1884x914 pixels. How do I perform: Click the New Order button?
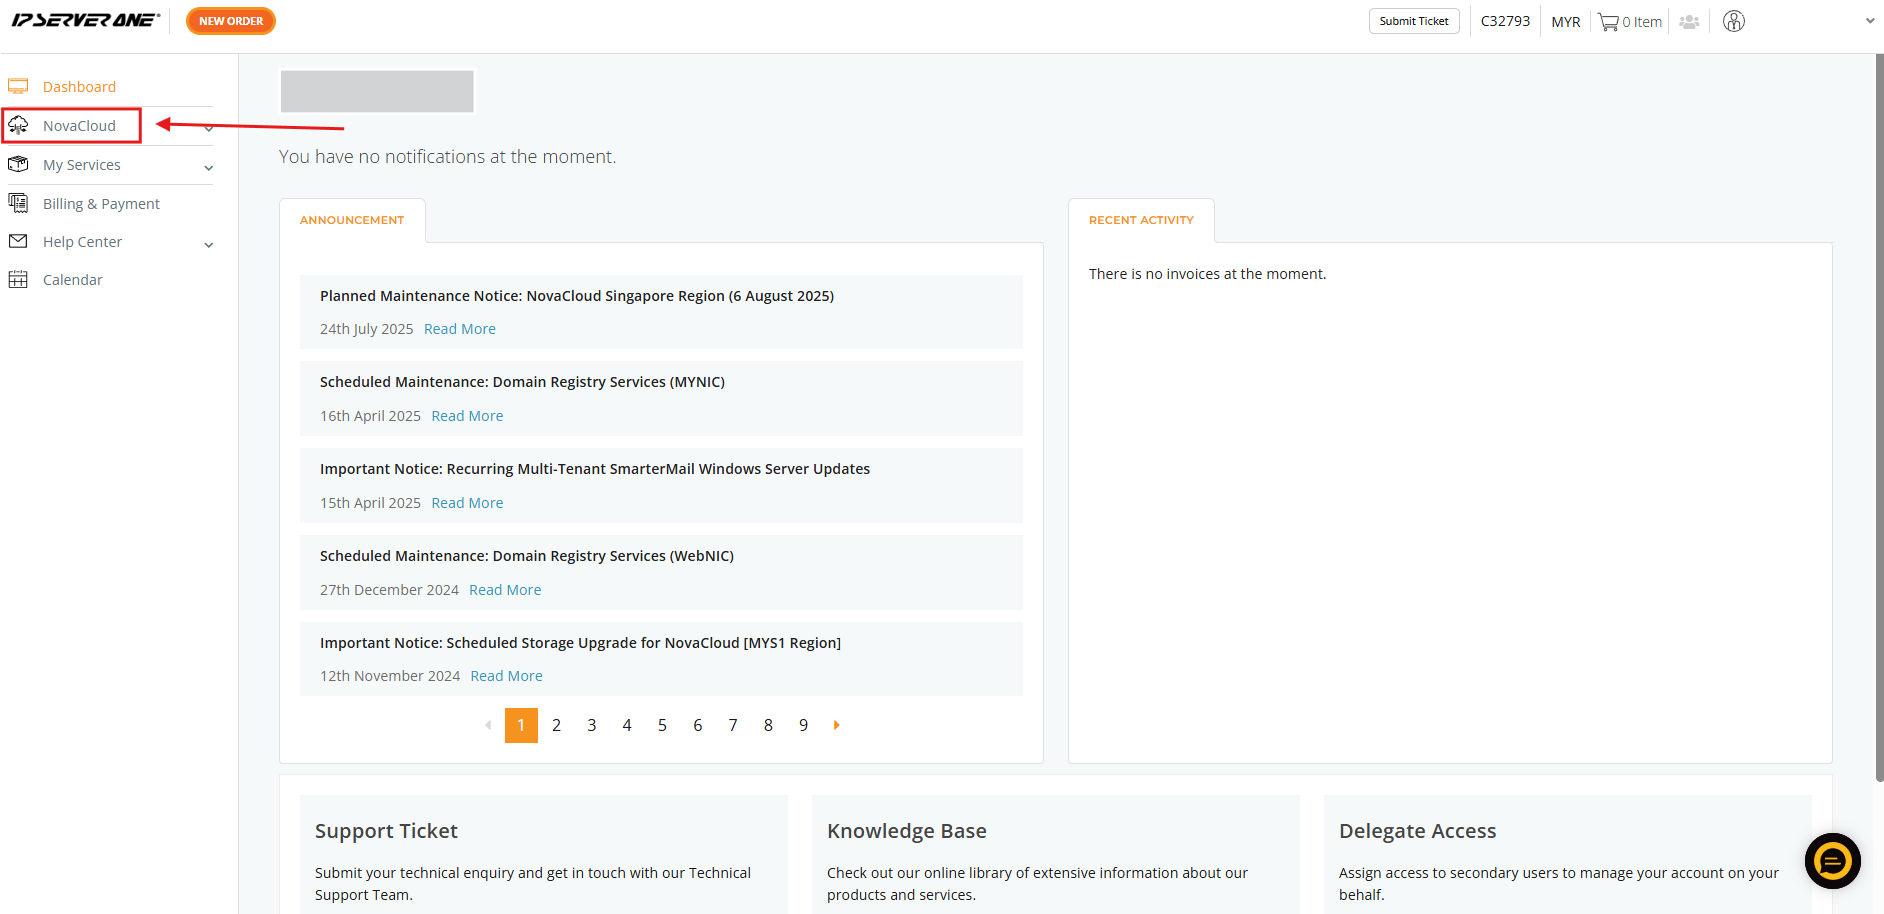click(231, 21)
